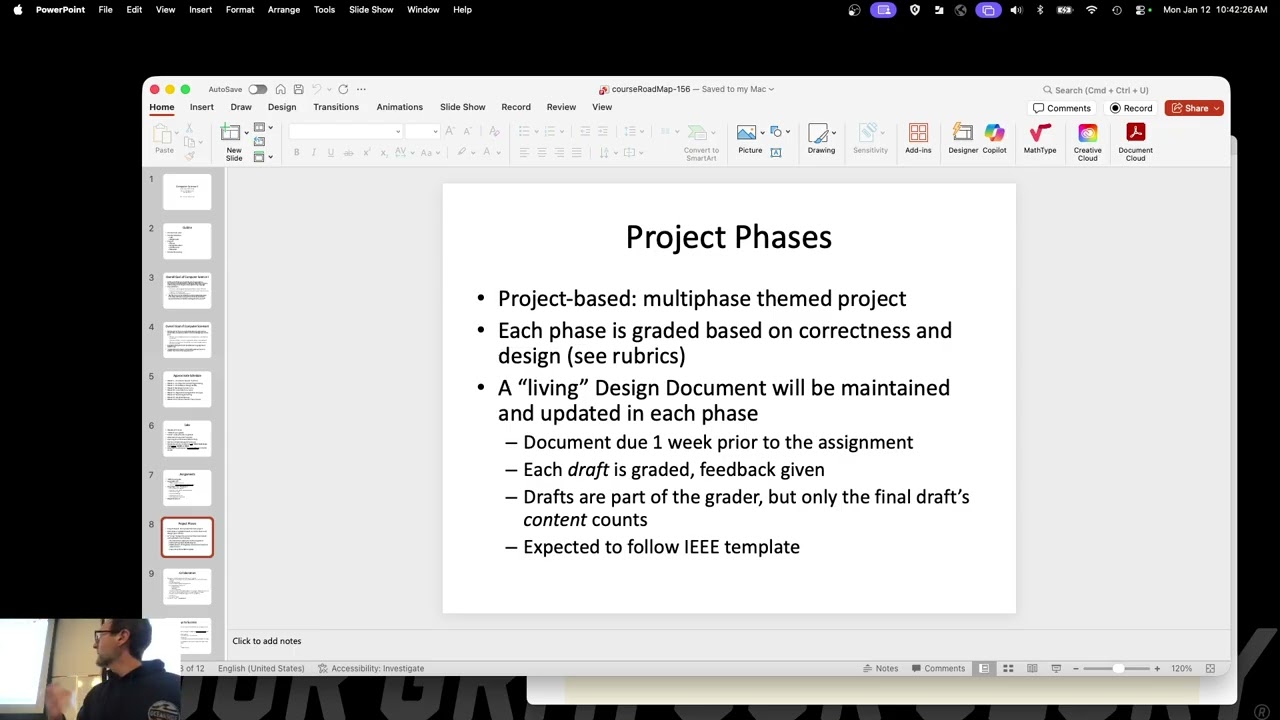Viewport: 1280px width, 720px height.
Task: Expand the Drawing dropdown arrow
Action: tap(834, 132)
